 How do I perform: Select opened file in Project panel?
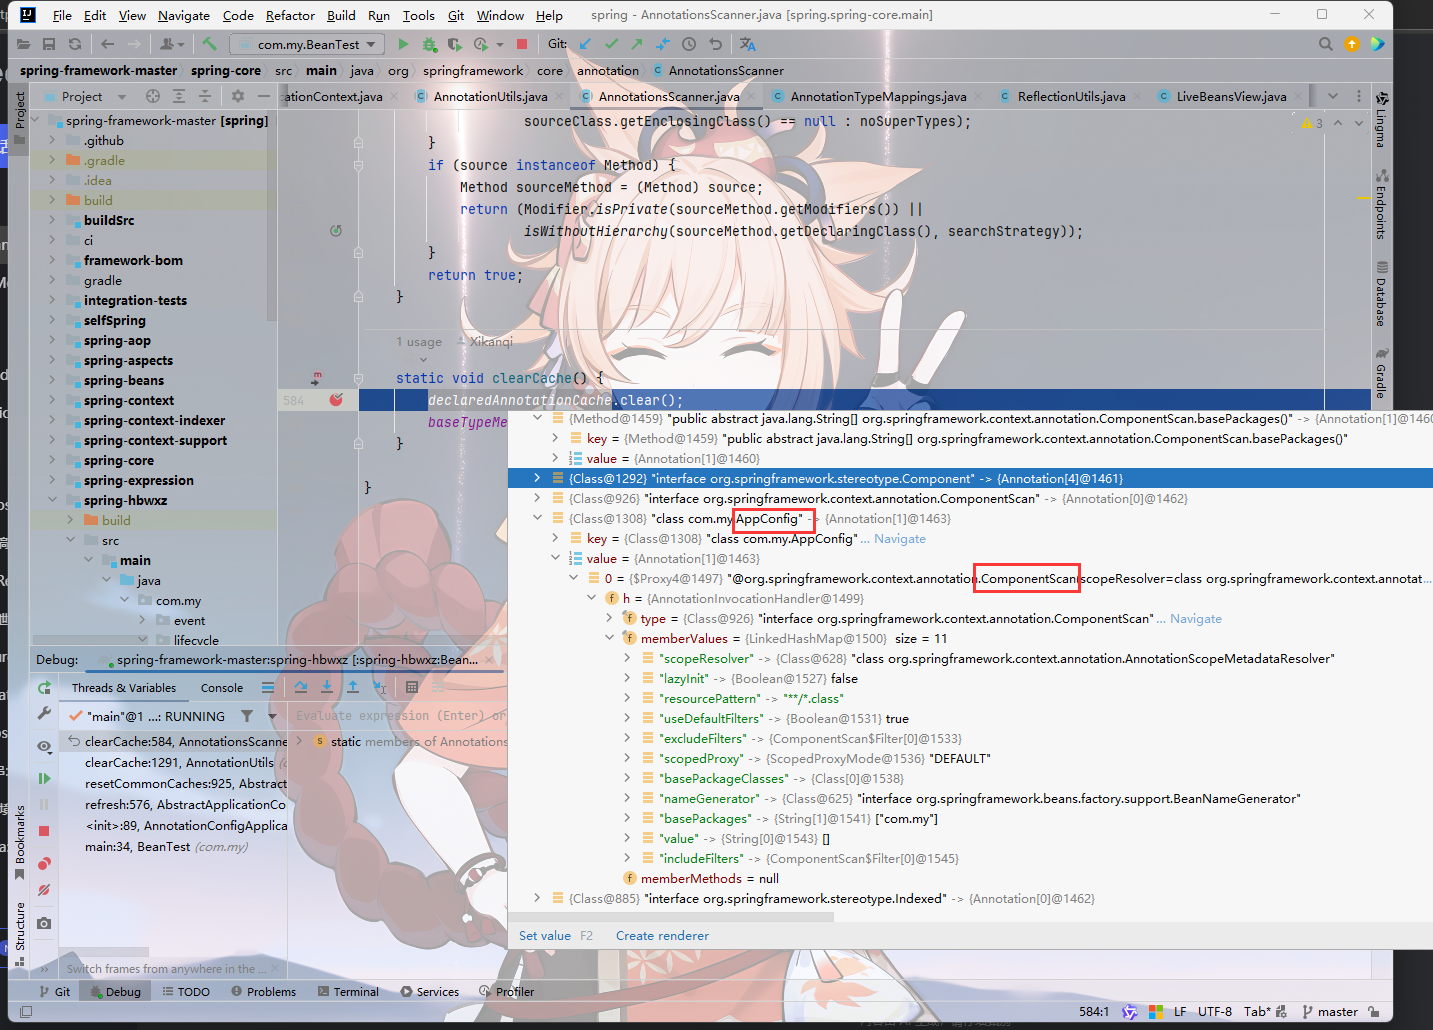click(x=153, y=96)
